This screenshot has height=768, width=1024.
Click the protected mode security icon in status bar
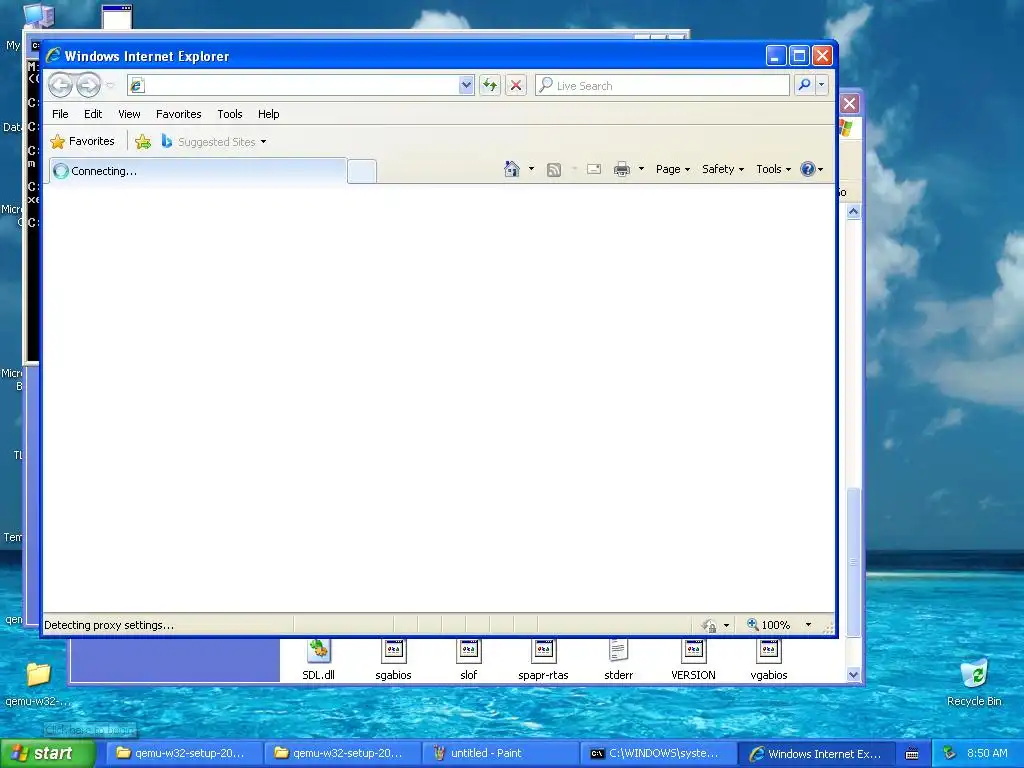tap(709, 625)
